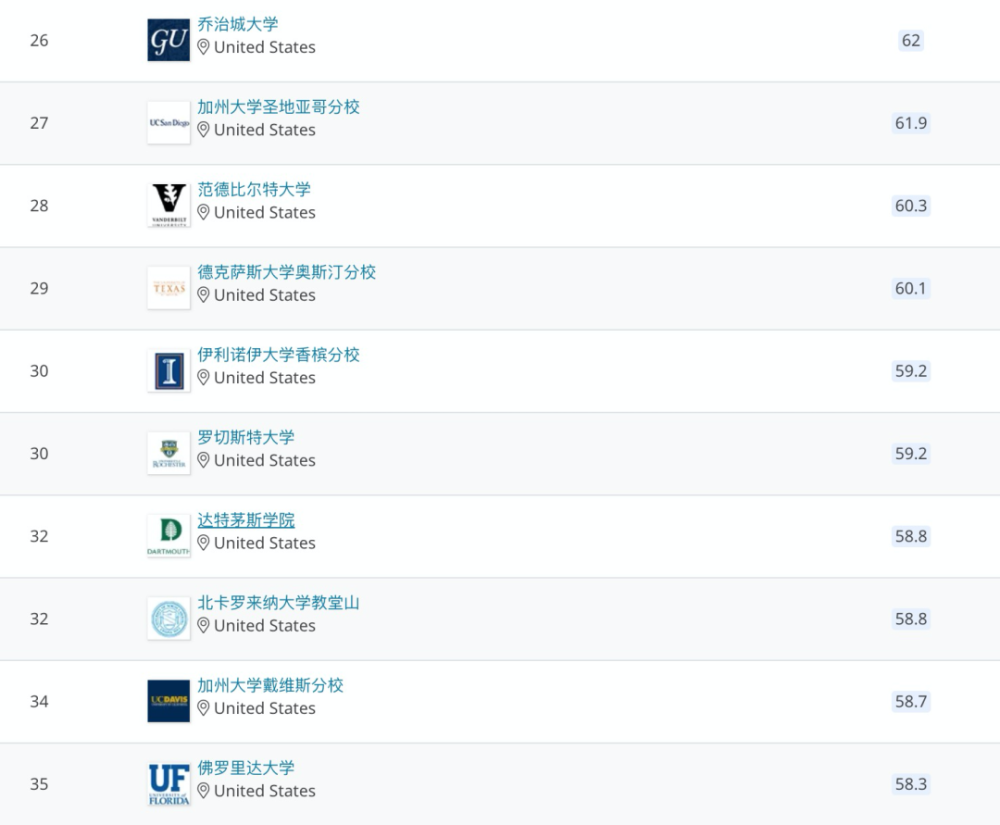Click the location pin under 范德比尔特大学

tap(203, 212)
